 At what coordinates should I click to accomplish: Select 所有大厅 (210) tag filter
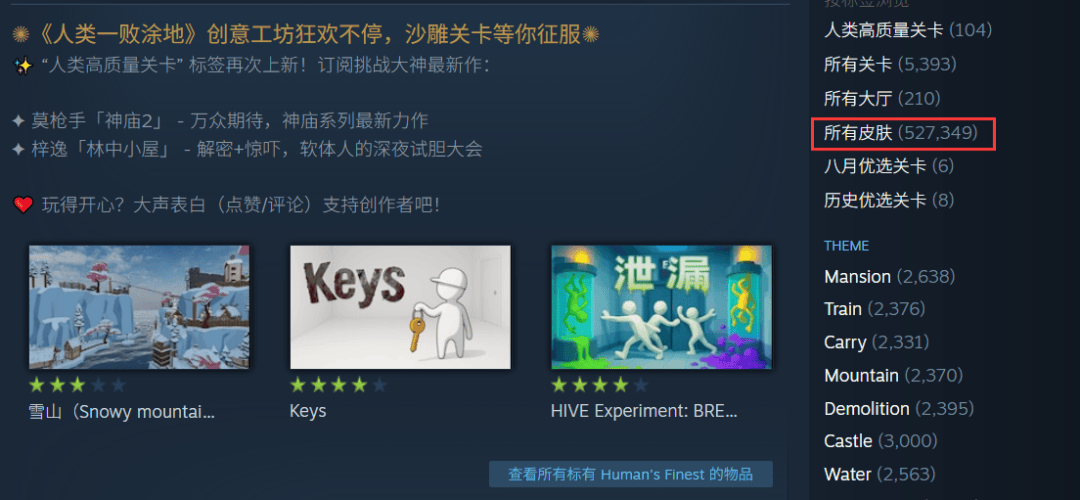[x=882, y=98]
